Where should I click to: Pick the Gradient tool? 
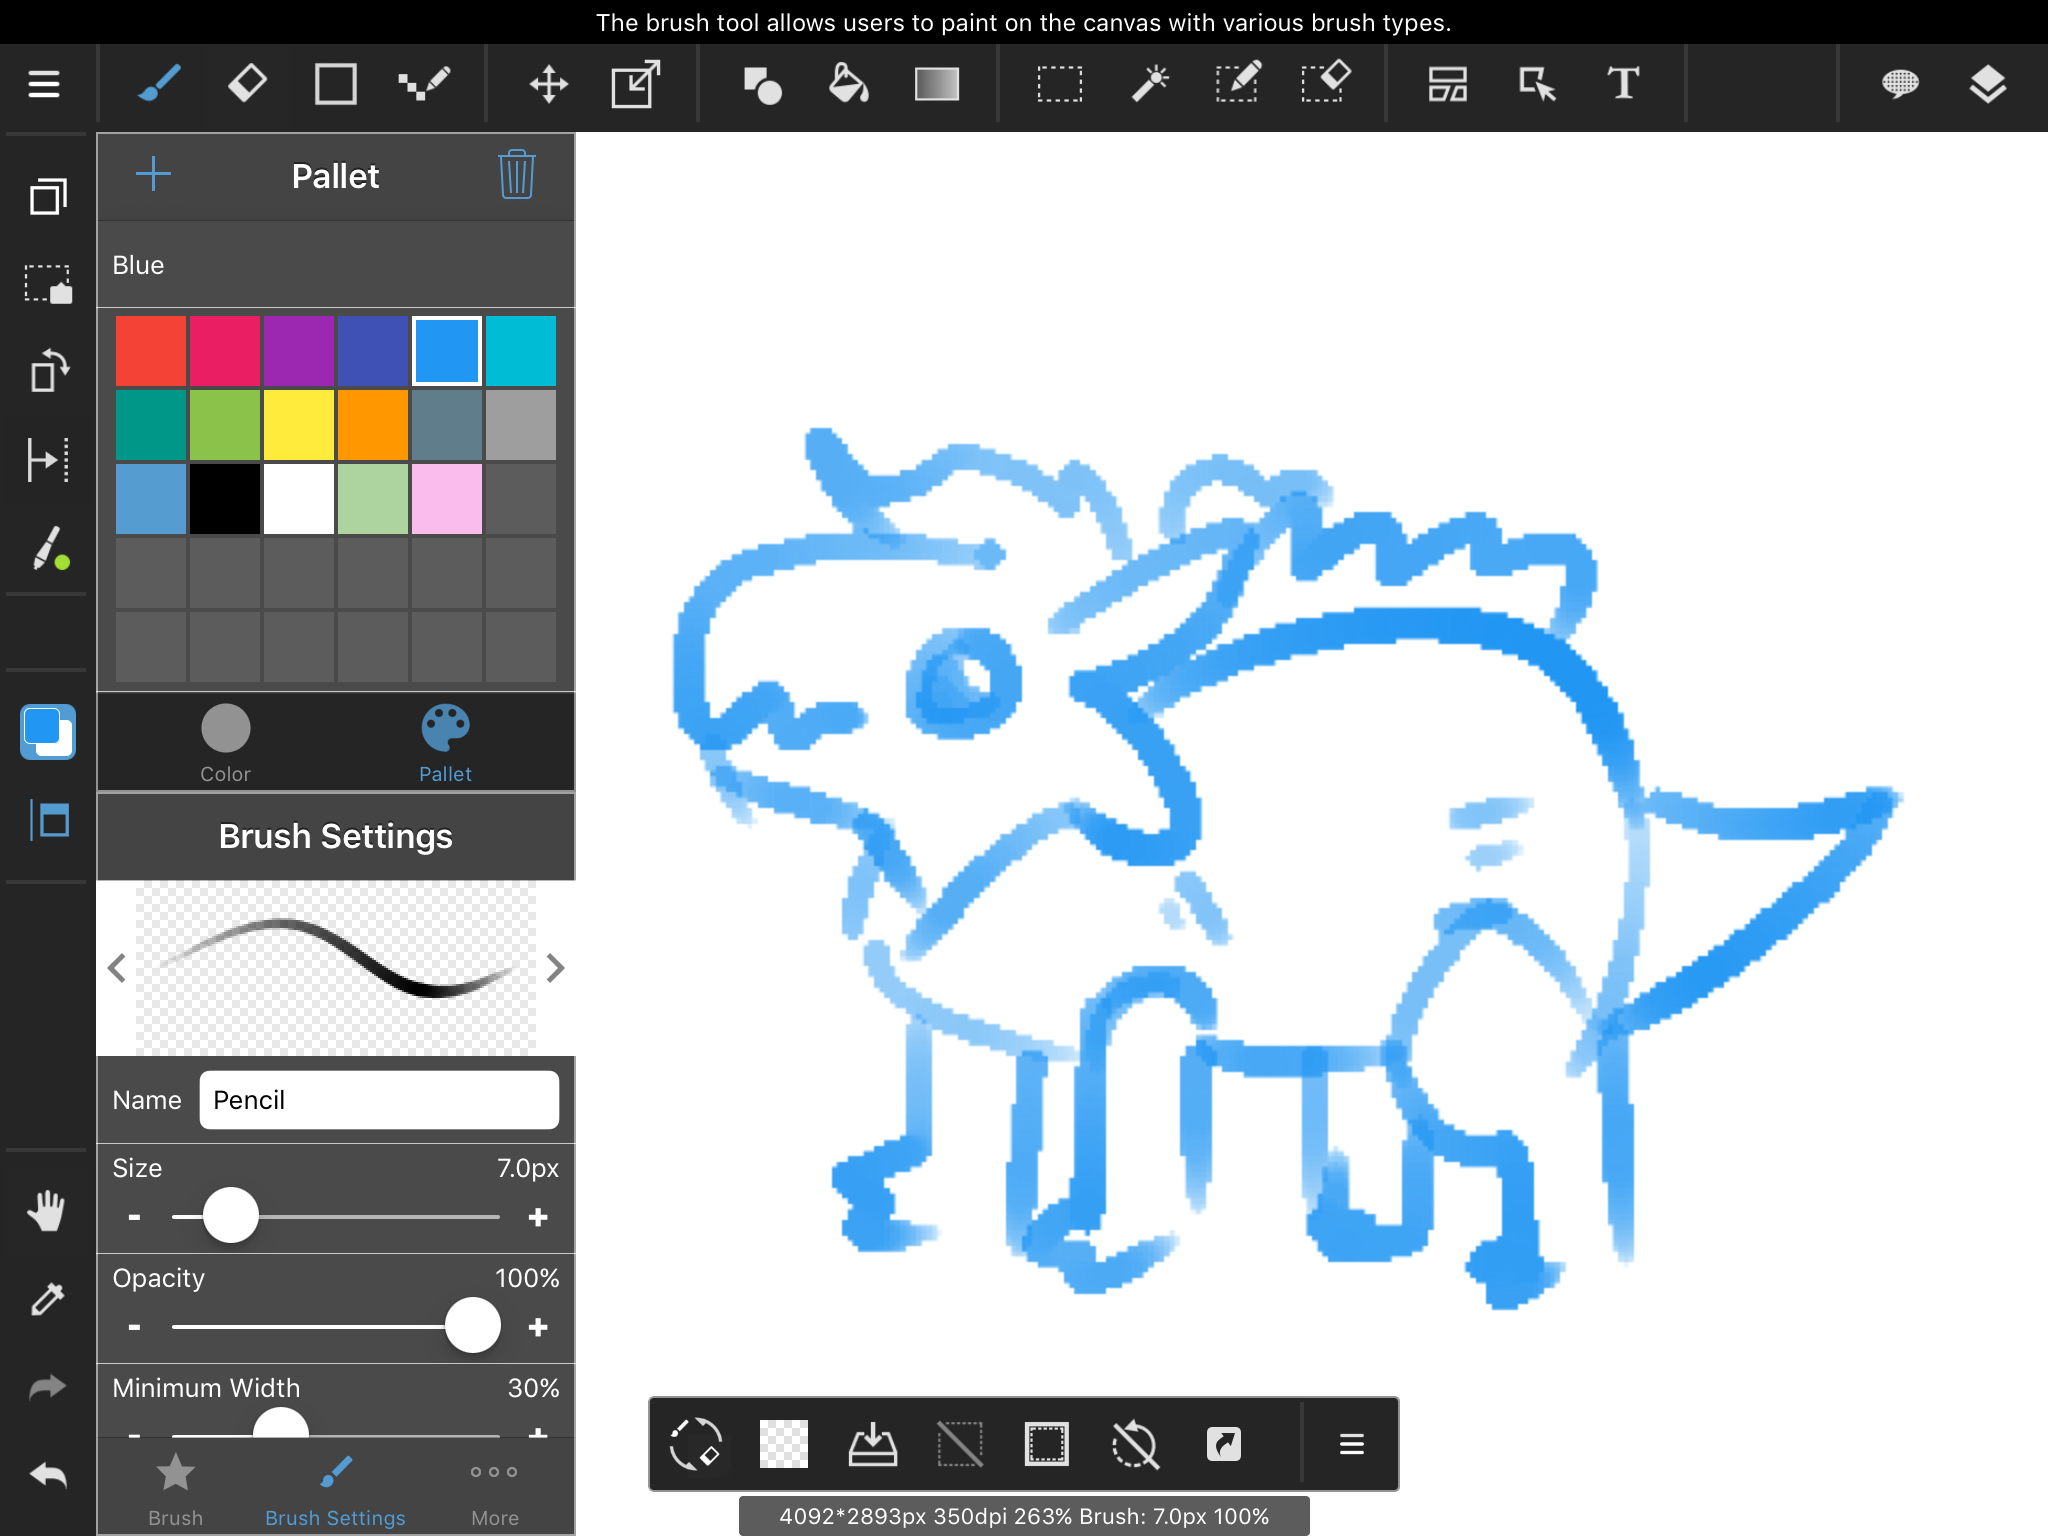(936, 84)
